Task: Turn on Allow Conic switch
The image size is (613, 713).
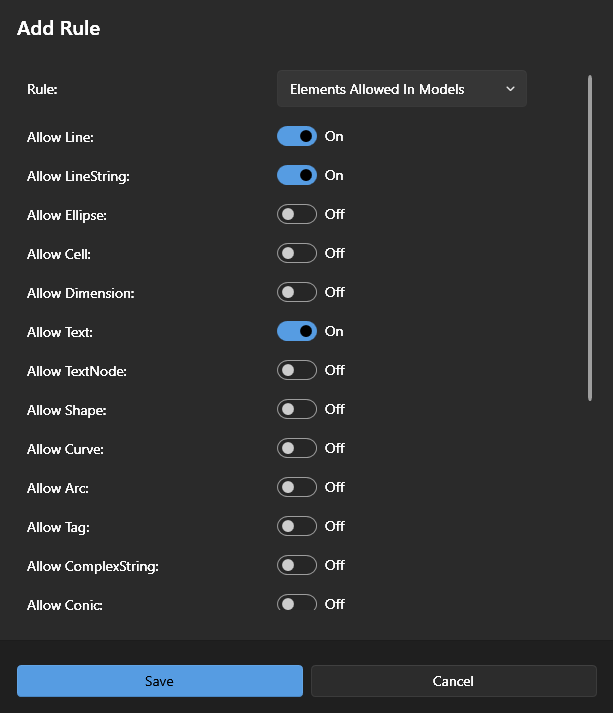Action: tap(297, 603)
